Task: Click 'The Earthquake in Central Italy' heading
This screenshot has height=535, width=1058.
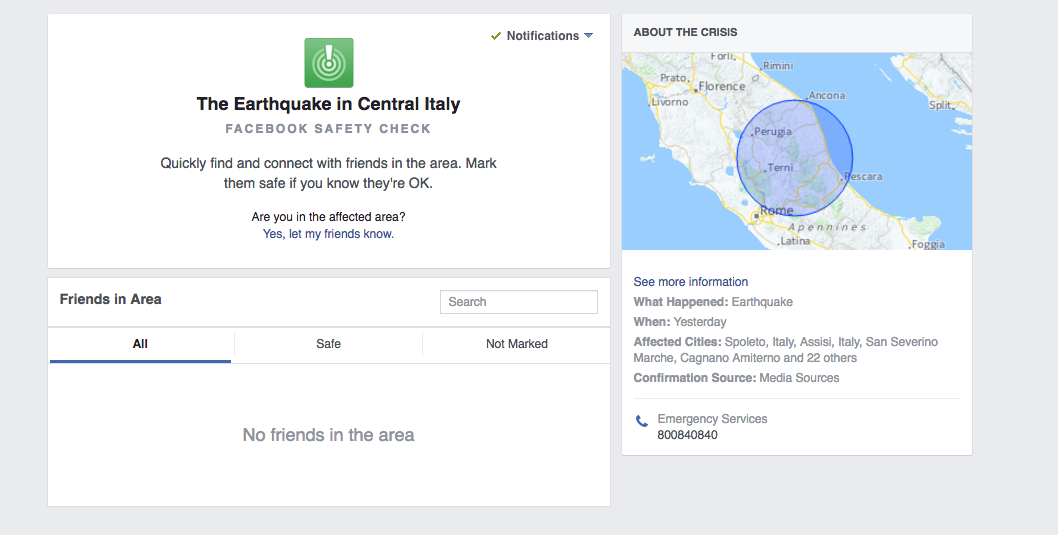Action: [329, 104]
